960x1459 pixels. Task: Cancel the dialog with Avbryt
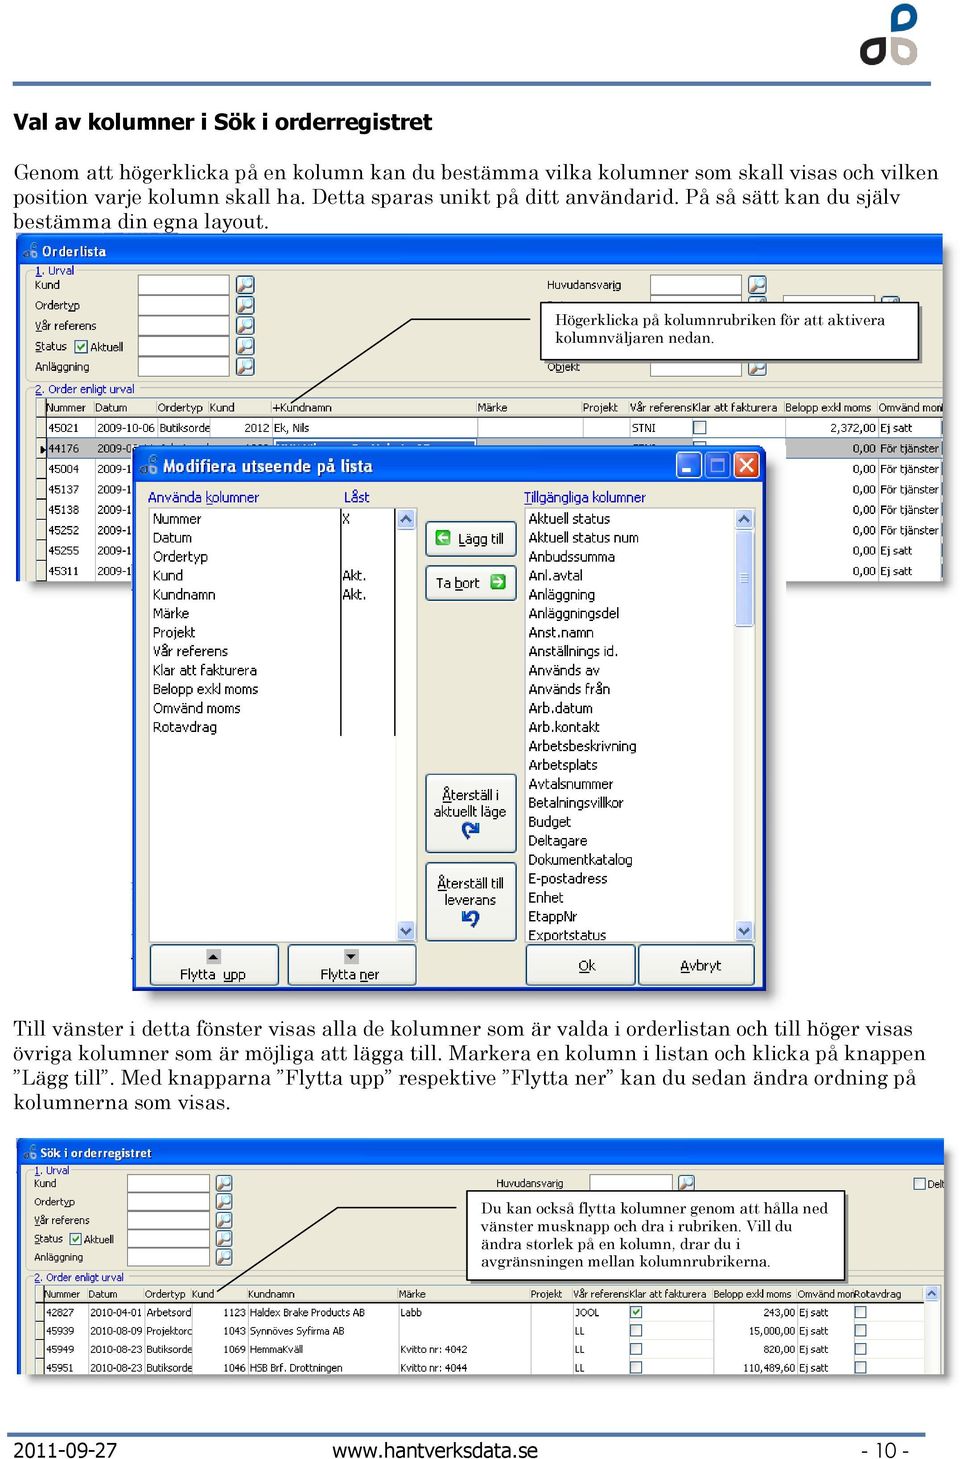(697, 966)
